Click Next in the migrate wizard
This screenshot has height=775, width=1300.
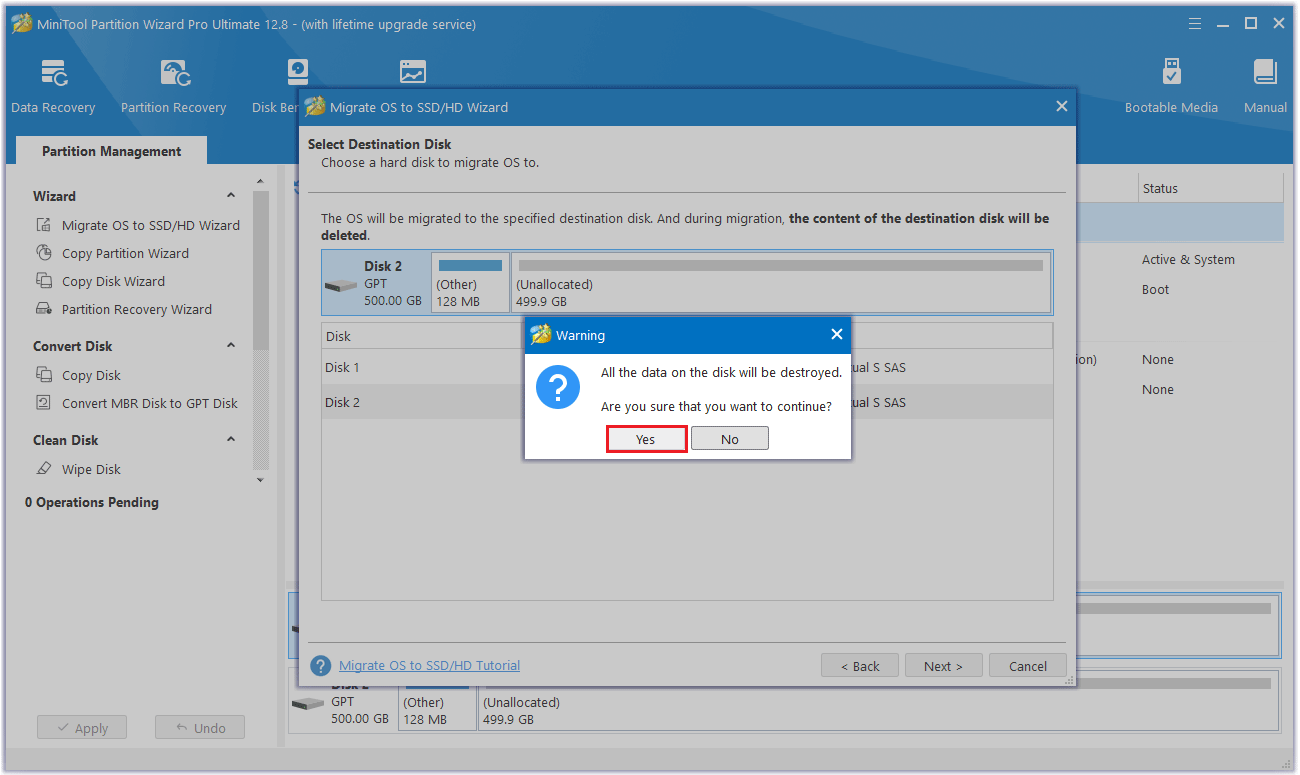[943, 666]
